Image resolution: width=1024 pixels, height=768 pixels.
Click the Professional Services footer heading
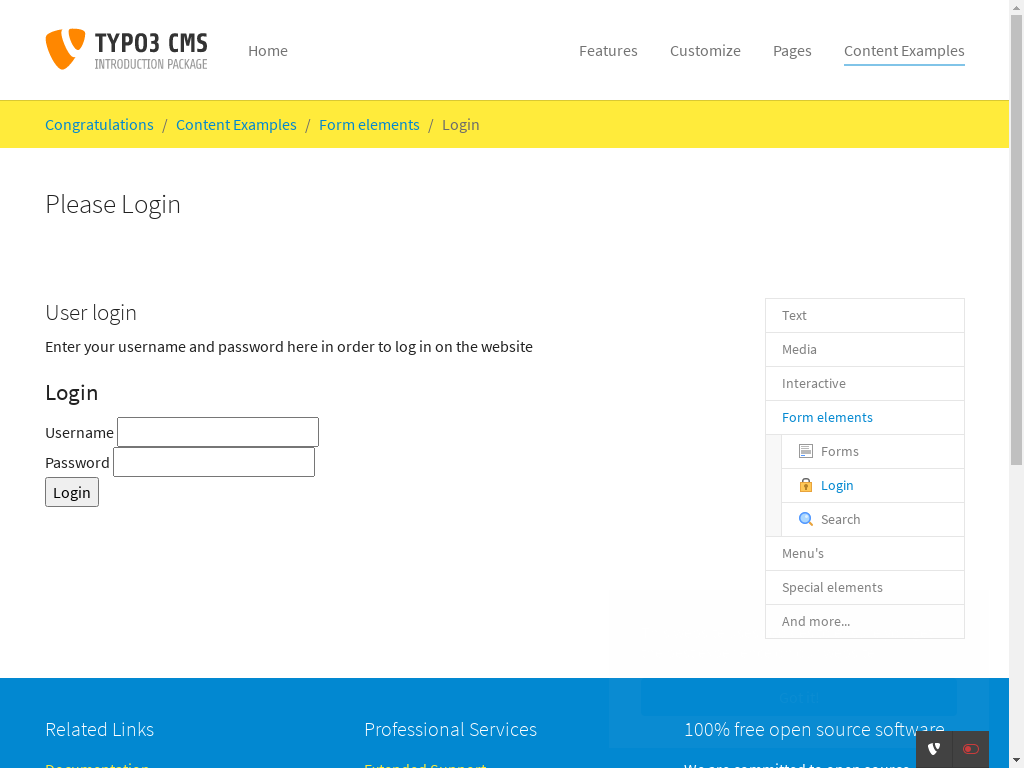tap(451, 729)
